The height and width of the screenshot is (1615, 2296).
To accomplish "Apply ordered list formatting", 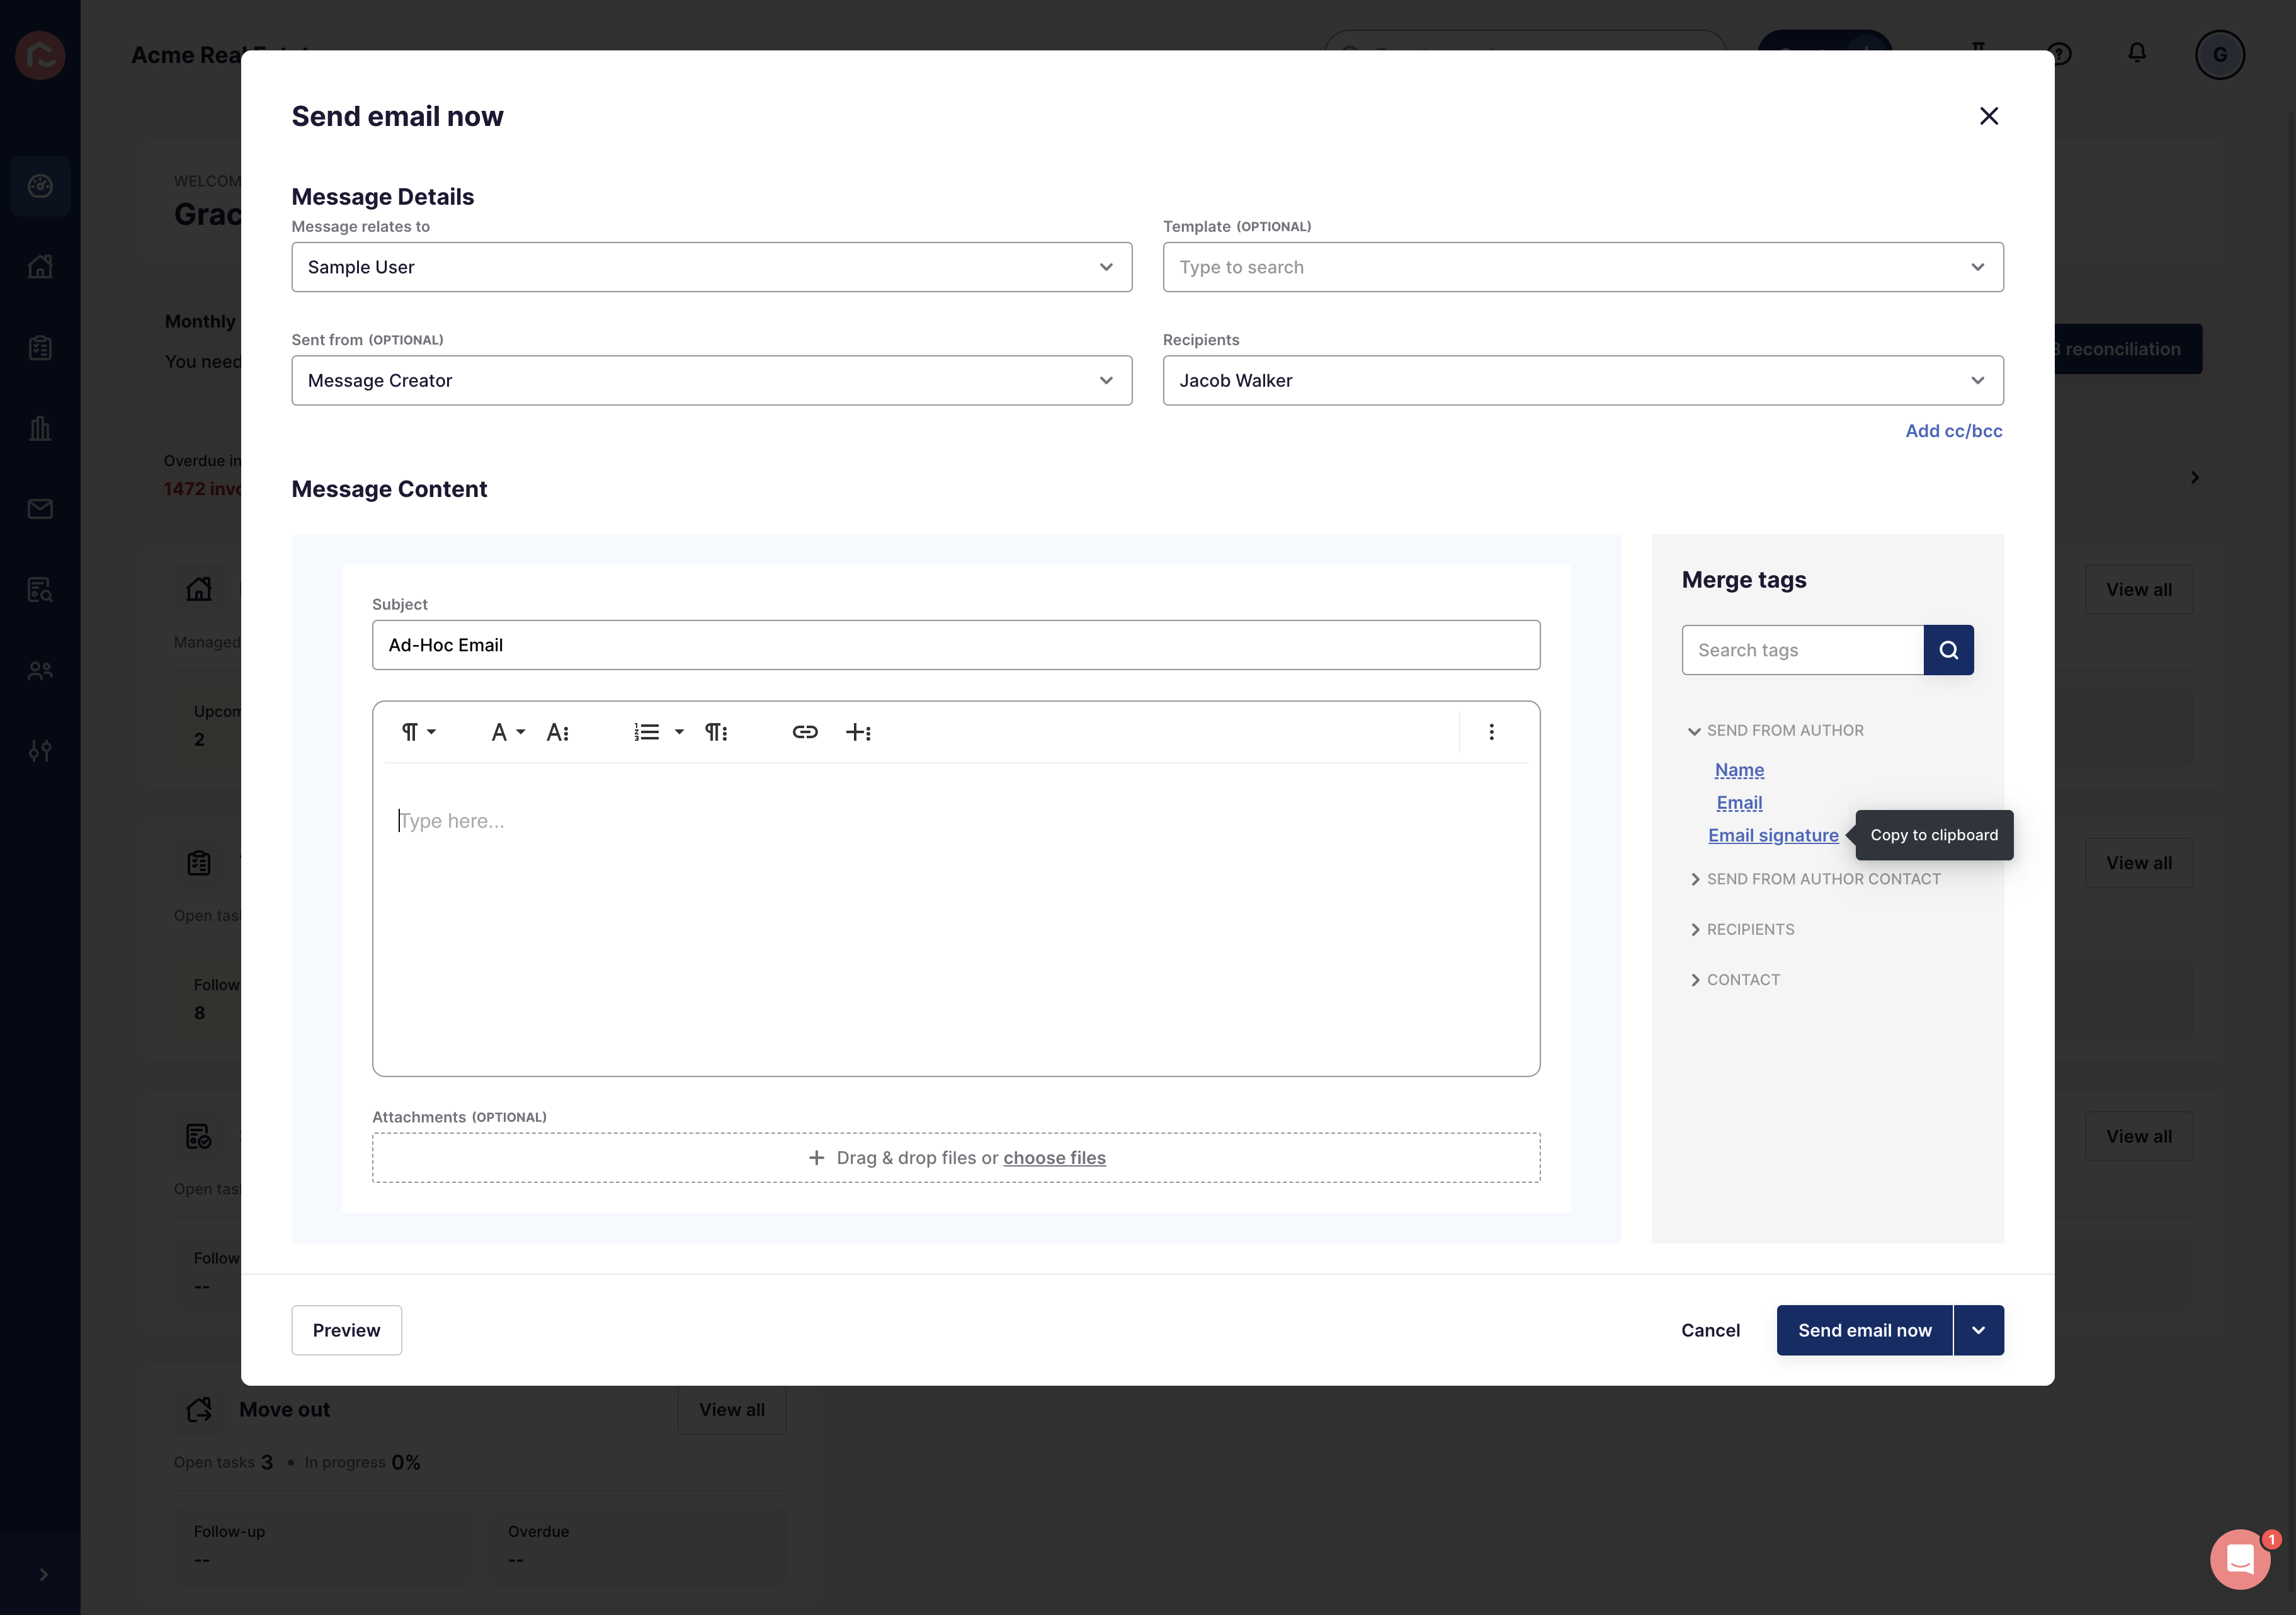I will pos(646,732).
